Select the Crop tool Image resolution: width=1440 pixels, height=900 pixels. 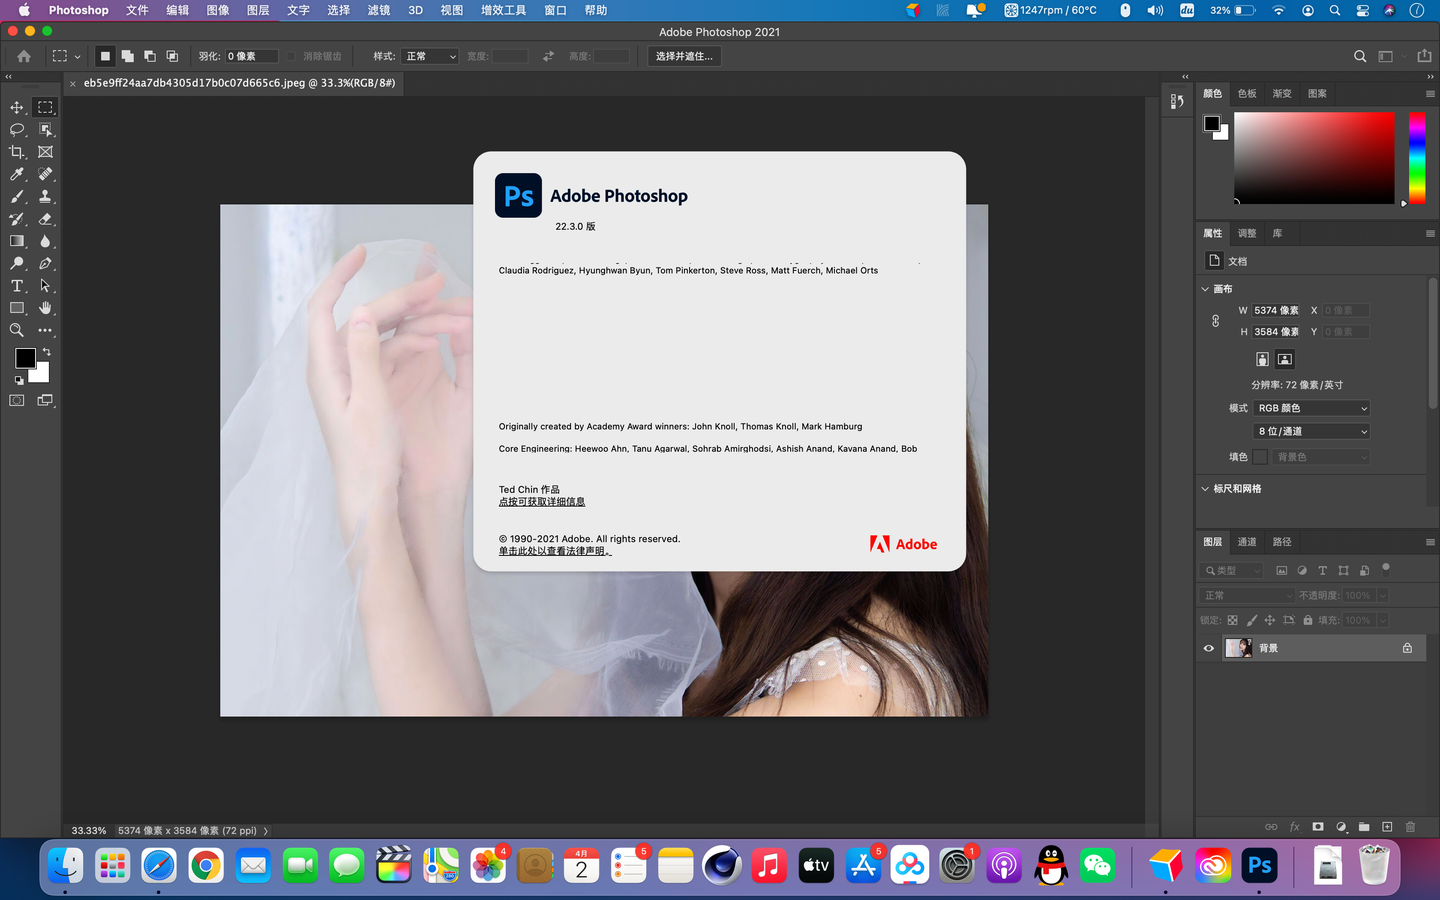coord(17,152)
